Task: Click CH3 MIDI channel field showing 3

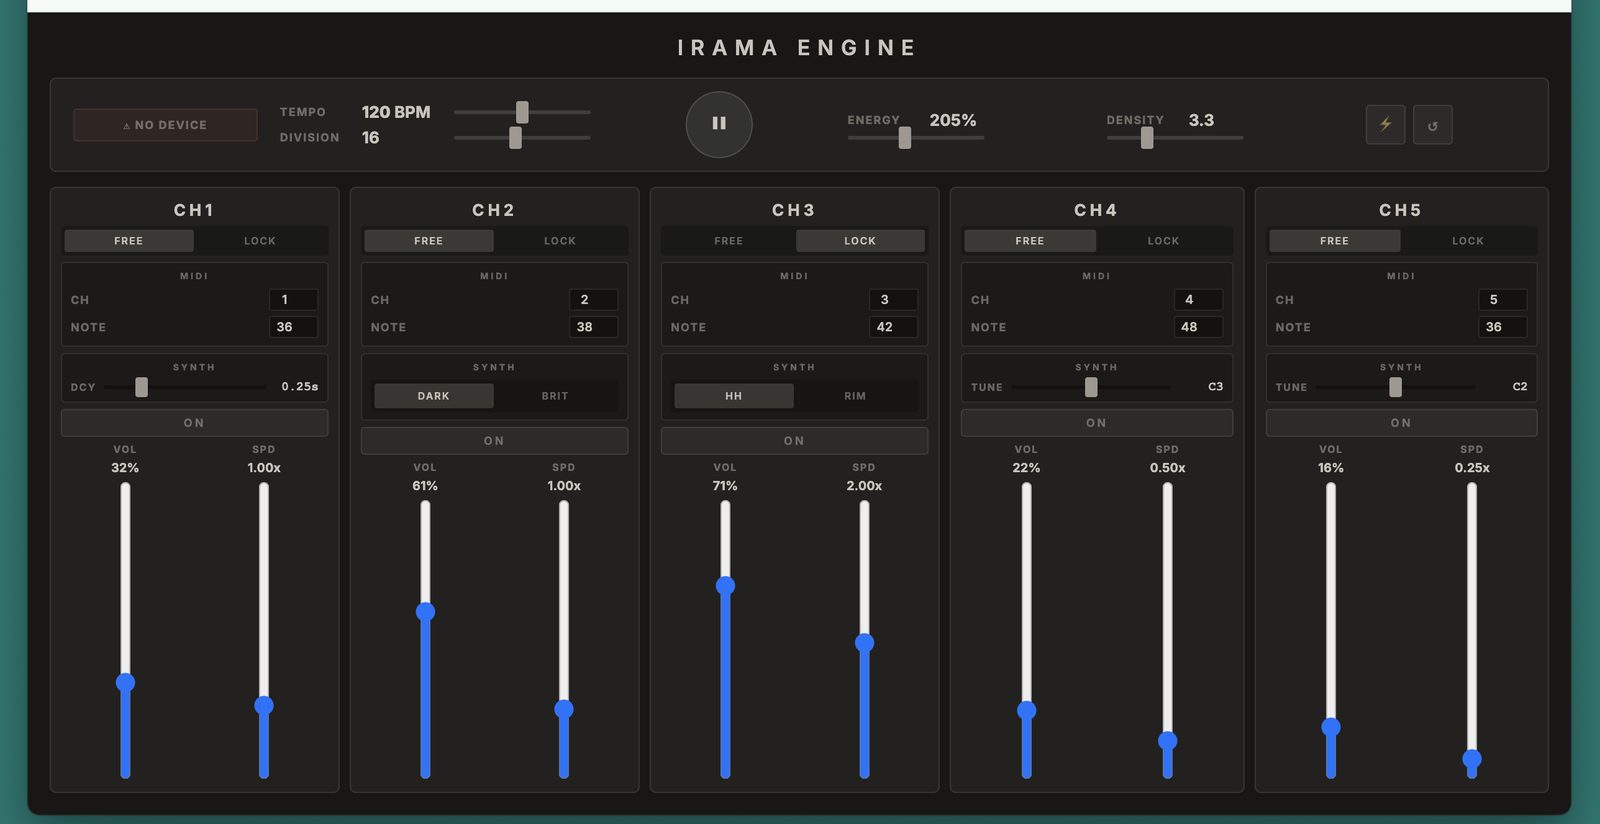Action: 893,300
